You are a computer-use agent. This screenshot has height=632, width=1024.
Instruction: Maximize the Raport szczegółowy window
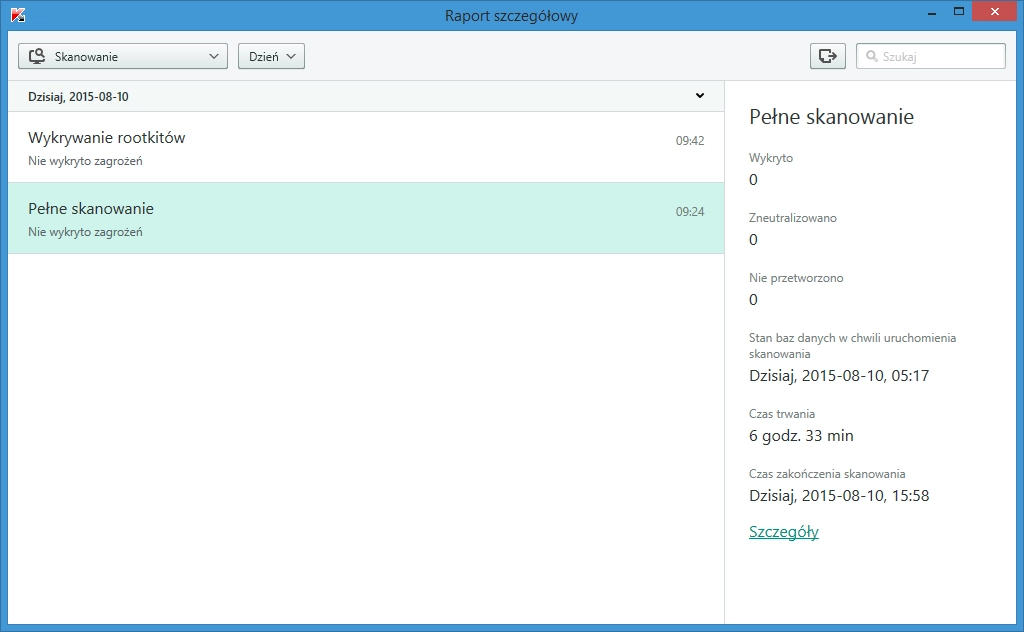click(959, 12)
